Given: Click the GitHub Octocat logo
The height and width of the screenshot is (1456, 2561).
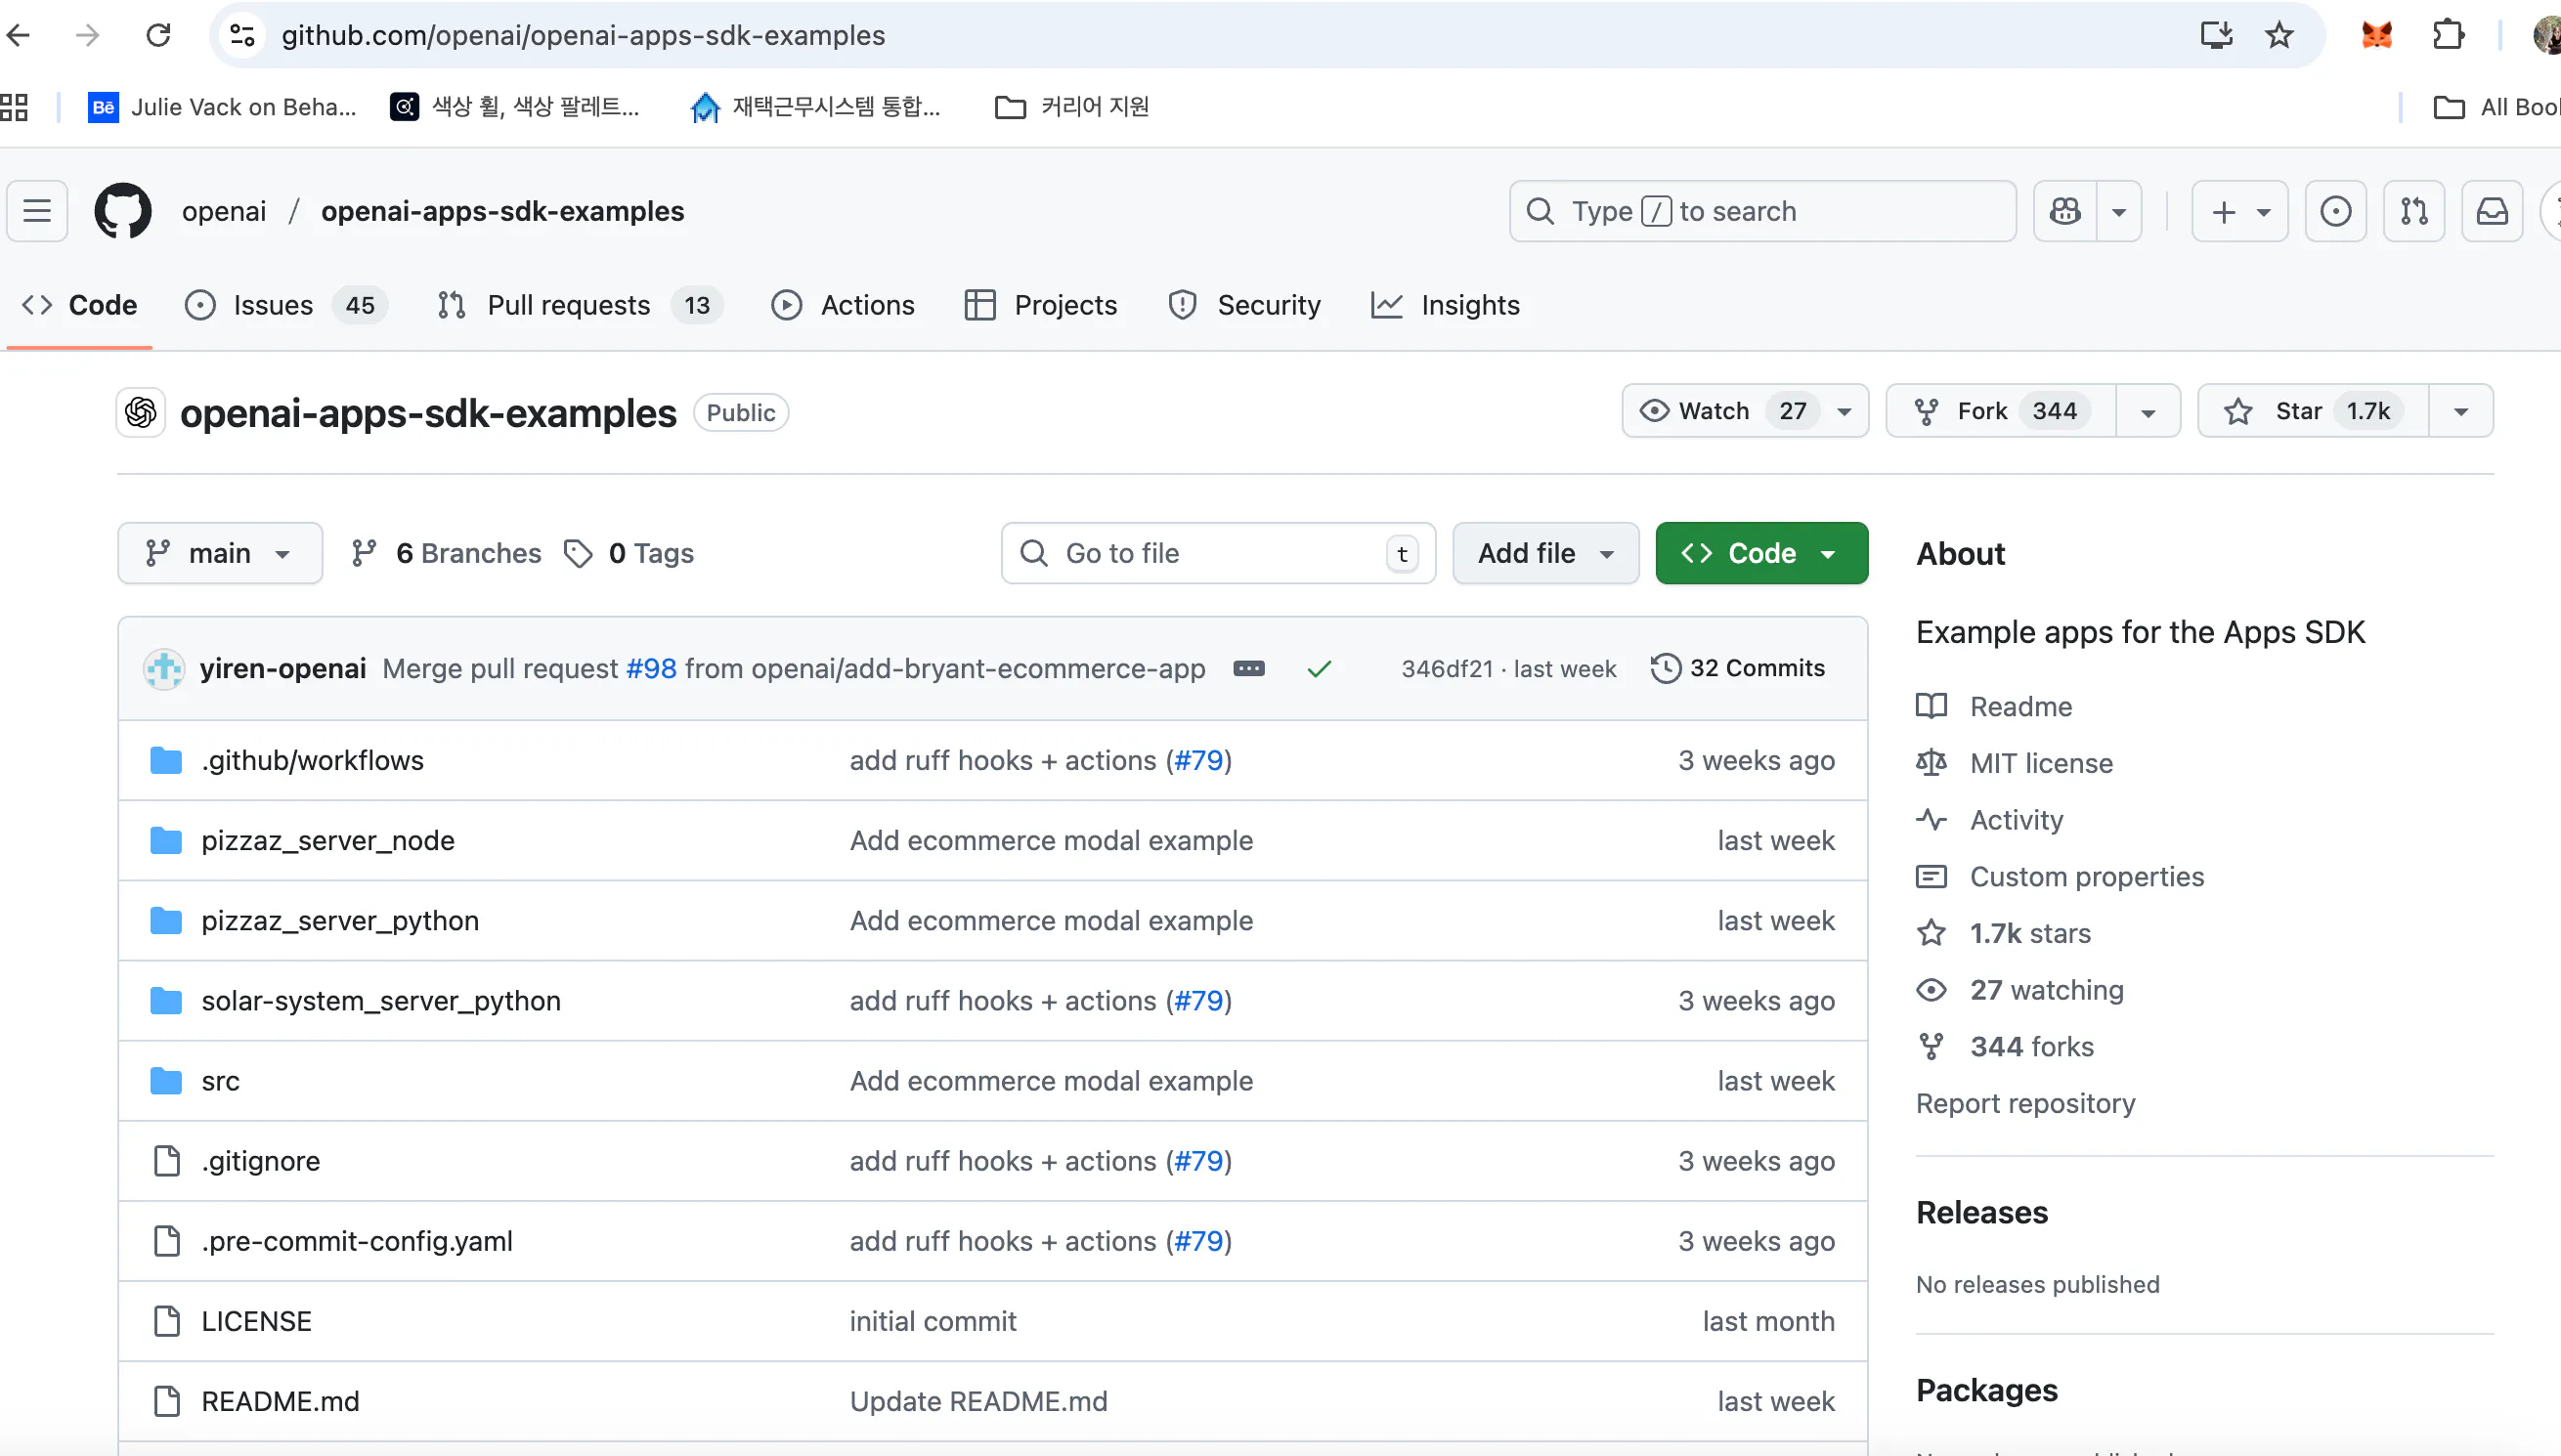Looking at the screenshot, I should pyautogui.click(x=123, y=211).
